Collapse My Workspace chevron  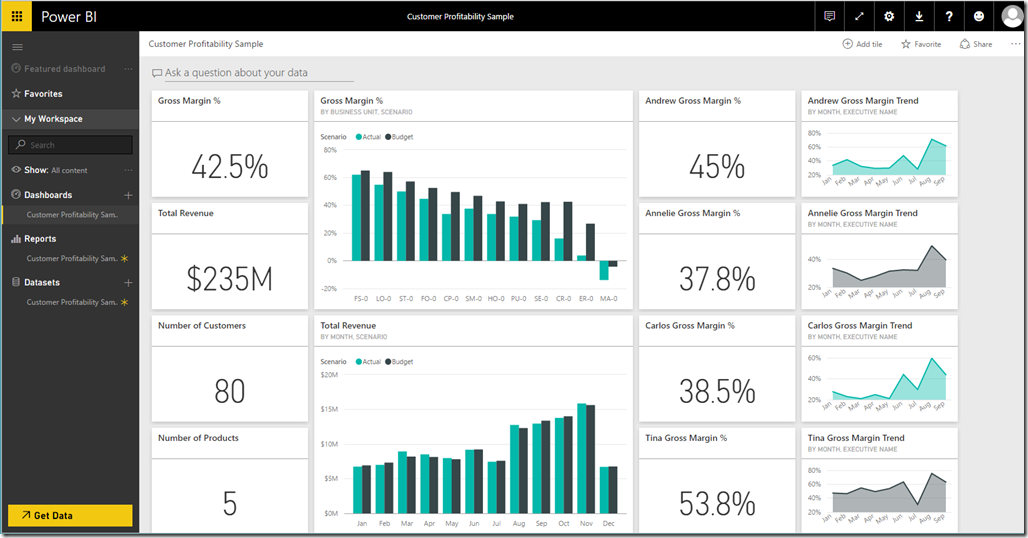click(16, 119)
